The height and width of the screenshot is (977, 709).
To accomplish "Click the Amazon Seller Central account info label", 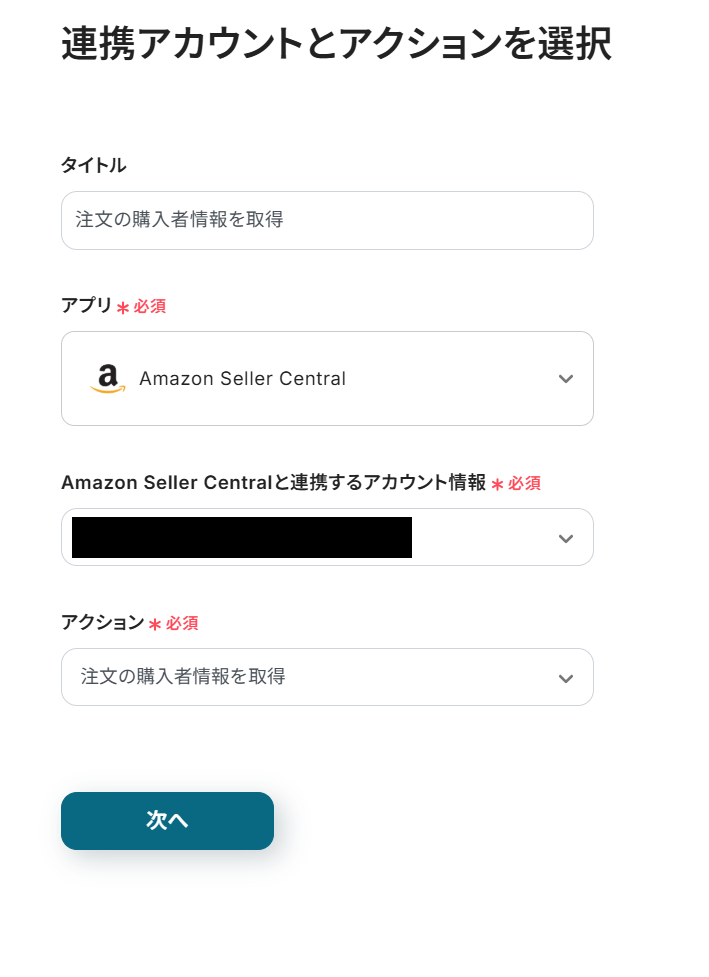I will pyautogui.click(x=273, y=483).
